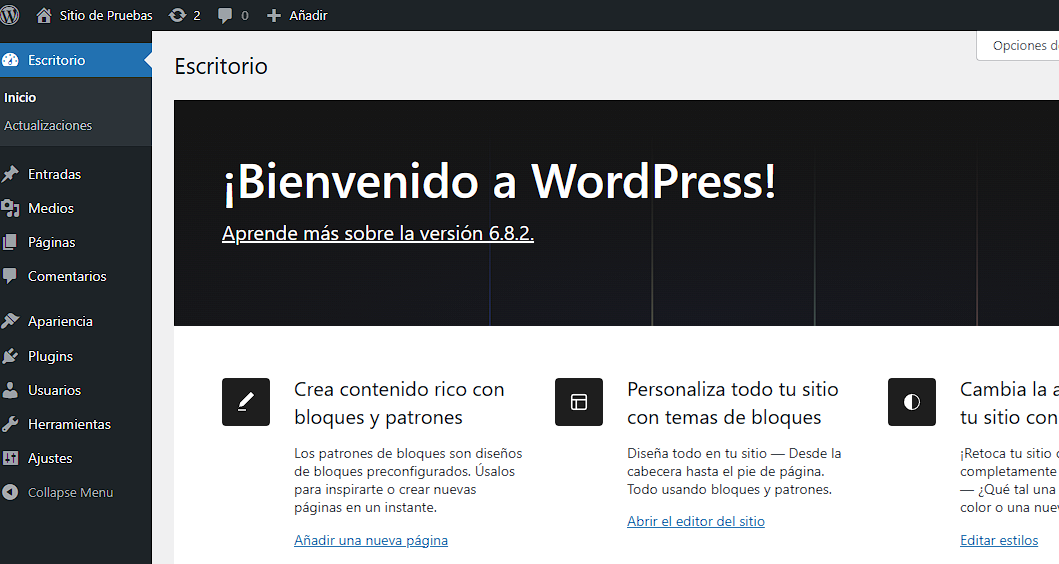
Task: Open the Sitio de Pruebas home icon
Action: (x=44, y=15)
